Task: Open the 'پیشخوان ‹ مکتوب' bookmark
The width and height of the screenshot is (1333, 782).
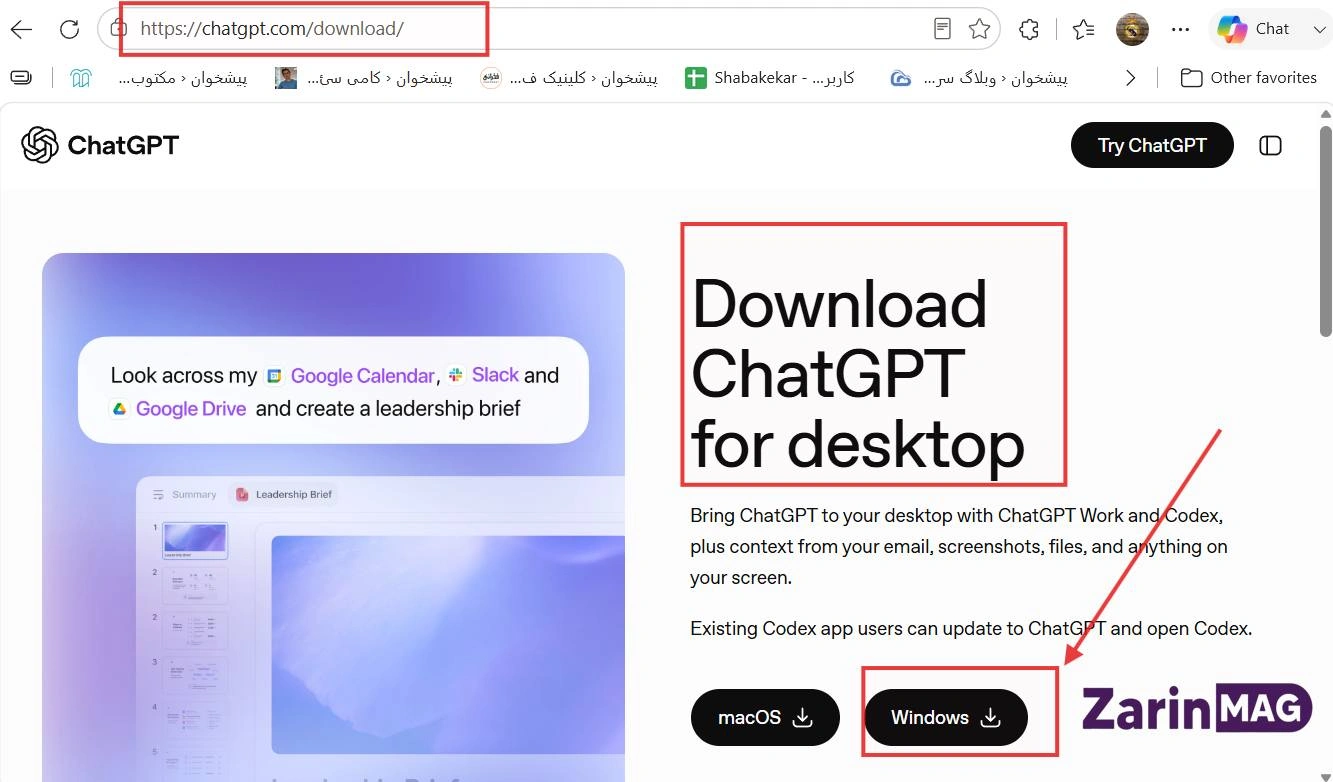Action: [x=182, y=78]
